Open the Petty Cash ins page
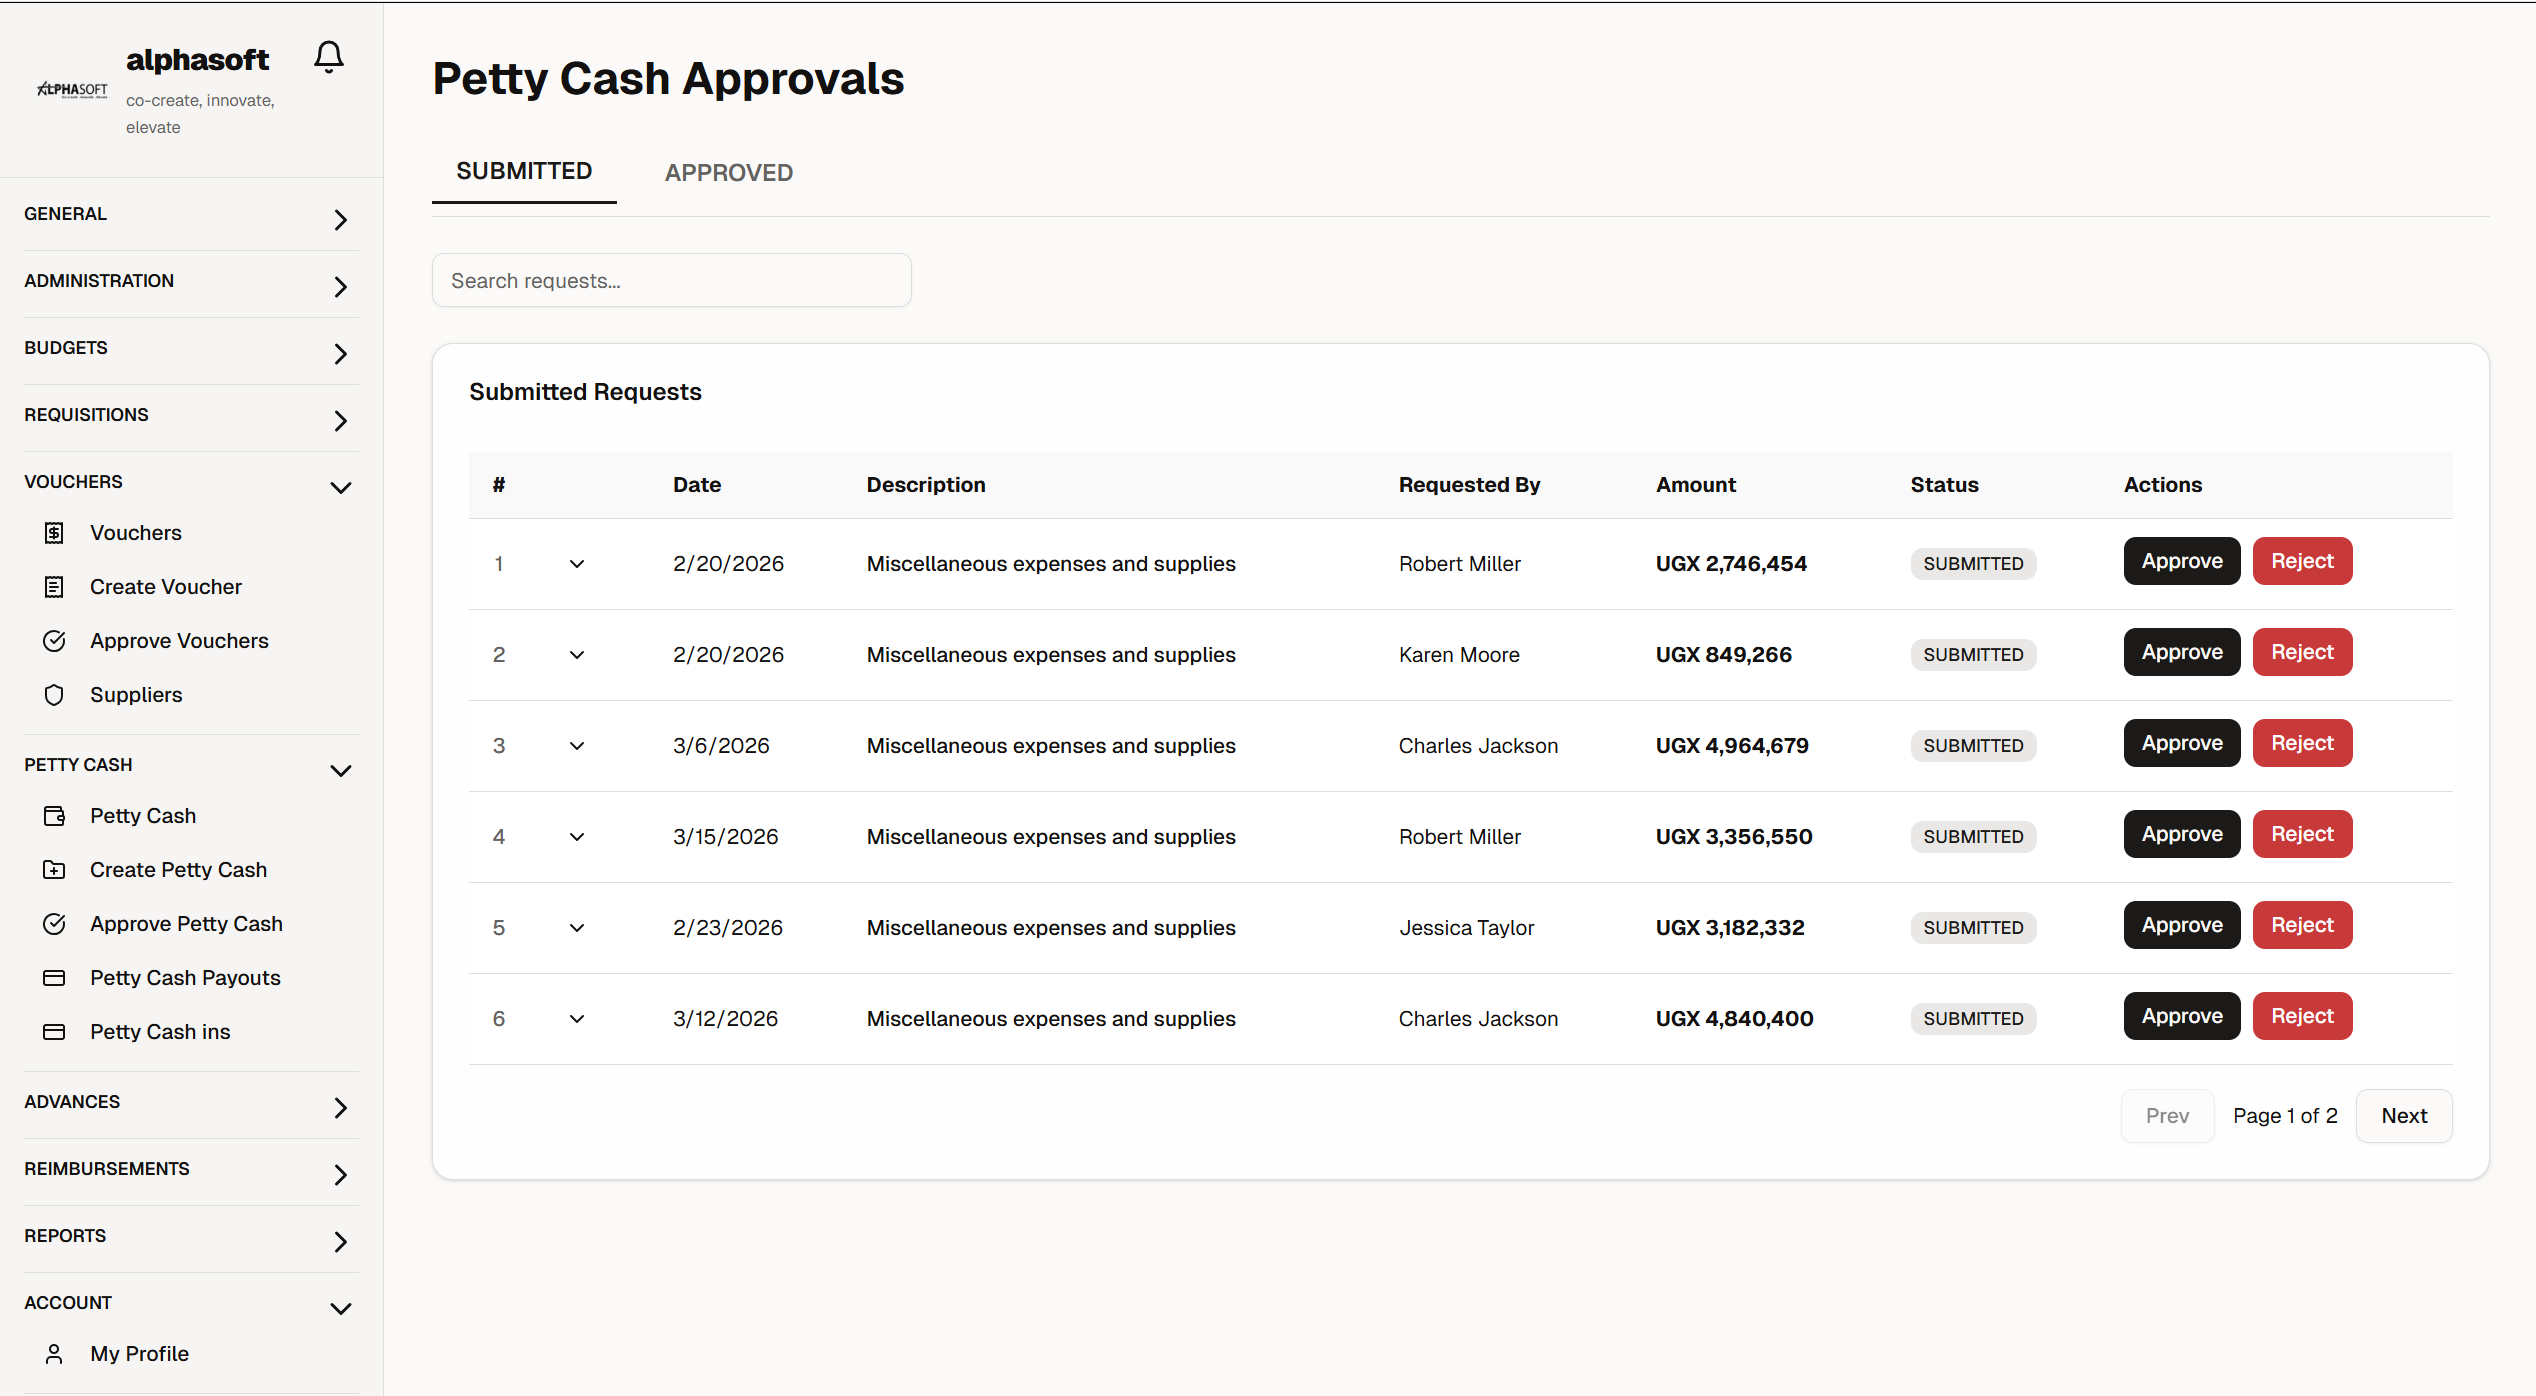2536x1396 pixels. coord(160,1031)
